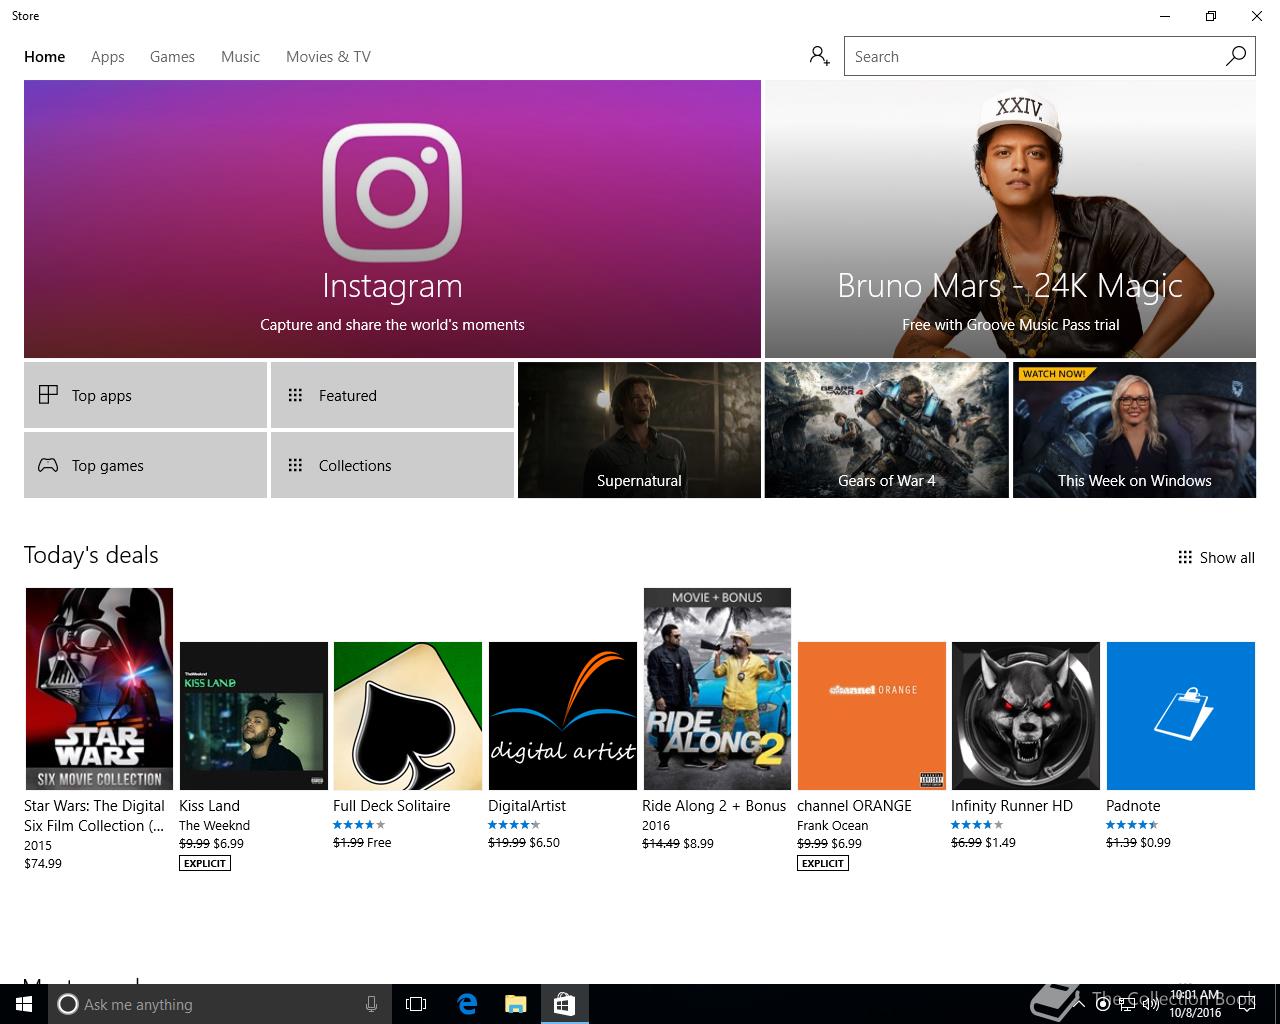Click the search magnifier icon

[1236, 56]
